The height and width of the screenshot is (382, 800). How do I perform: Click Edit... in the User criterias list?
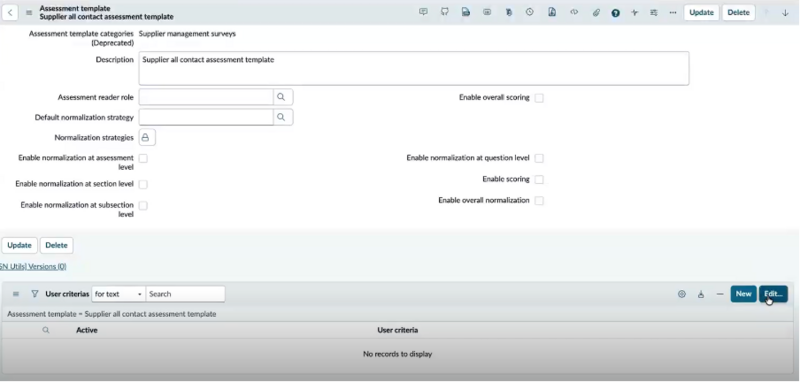coord(773,294)
